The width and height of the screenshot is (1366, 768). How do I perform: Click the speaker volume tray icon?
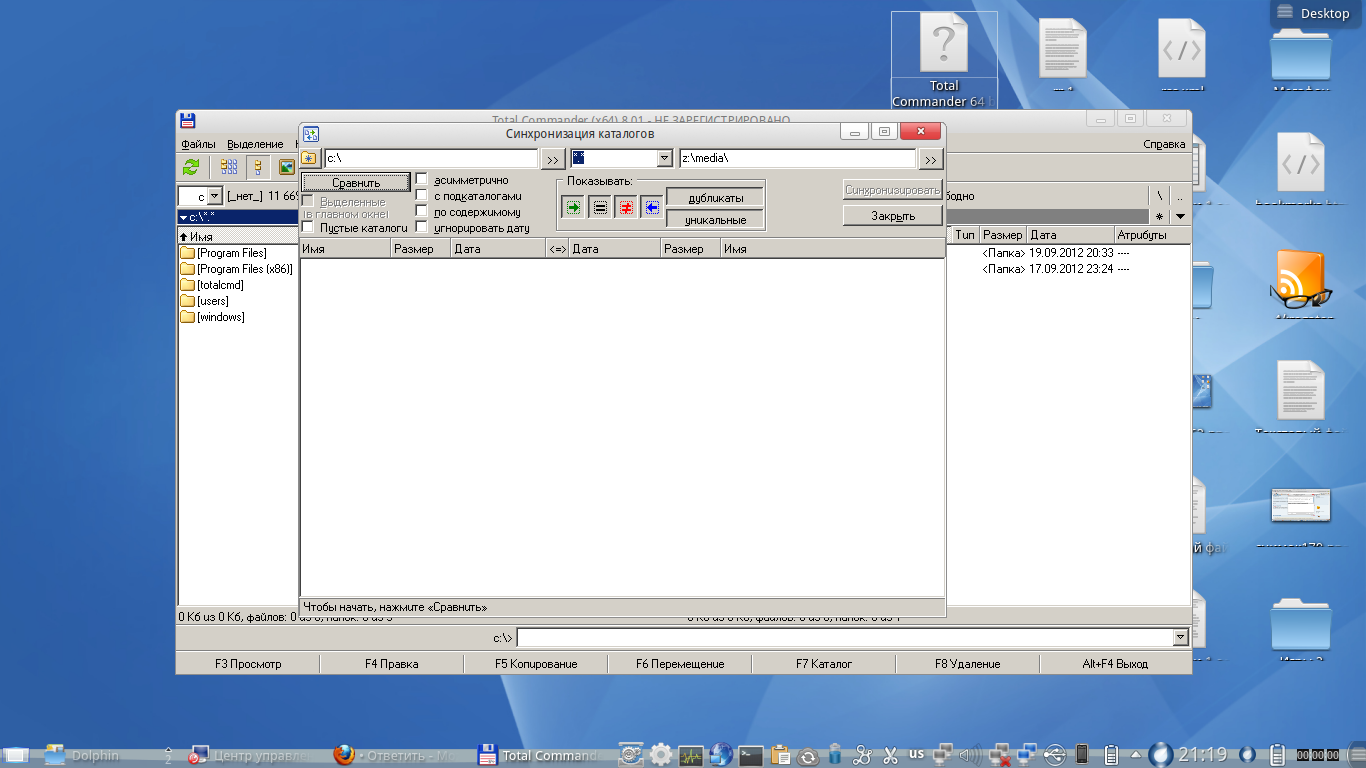[969, 755]
